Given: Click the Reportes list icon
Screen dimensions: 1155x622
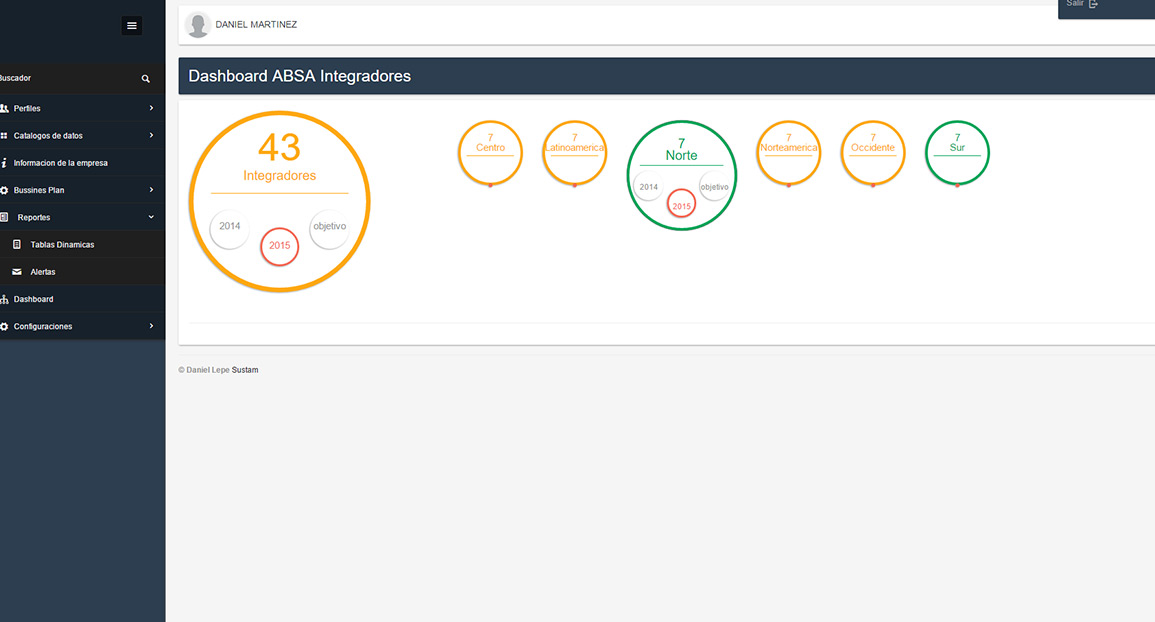Looking at the screenshot, I should pyautogui.click(x=4, y=217).
